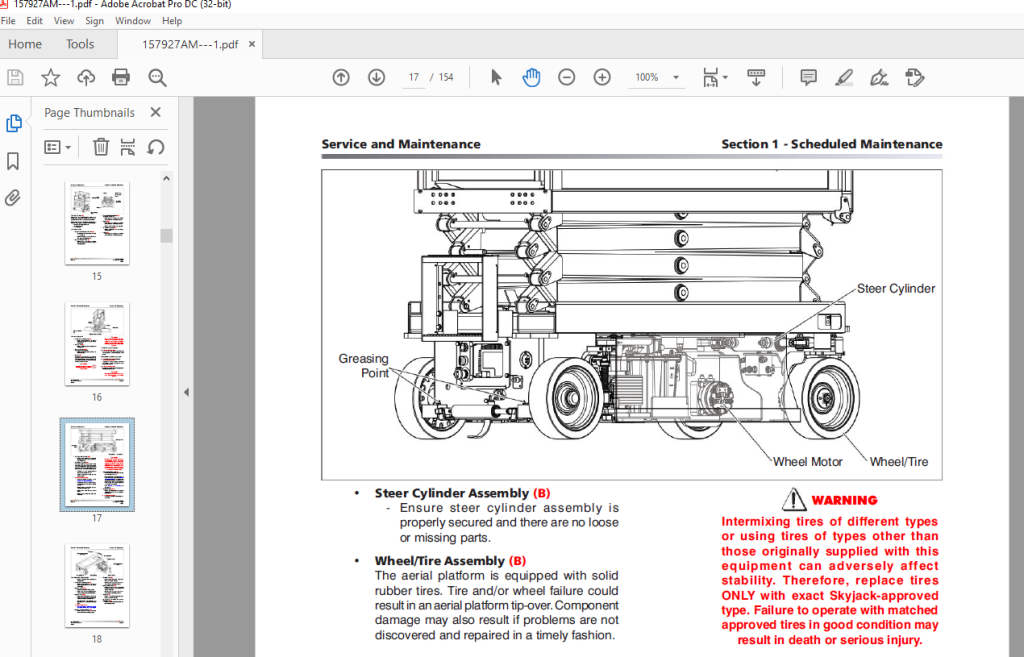This screenshot has height=657, width=1024.
Task: Zoom in with plus icon
Action: tap(601, 78)
